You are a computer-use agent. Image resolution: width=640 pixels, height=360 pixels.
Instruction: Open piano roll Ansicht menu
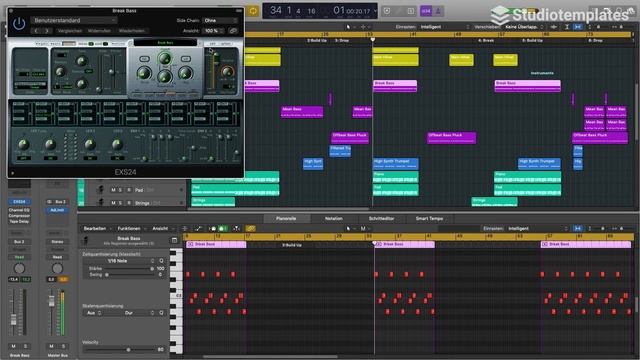[162, 229]
